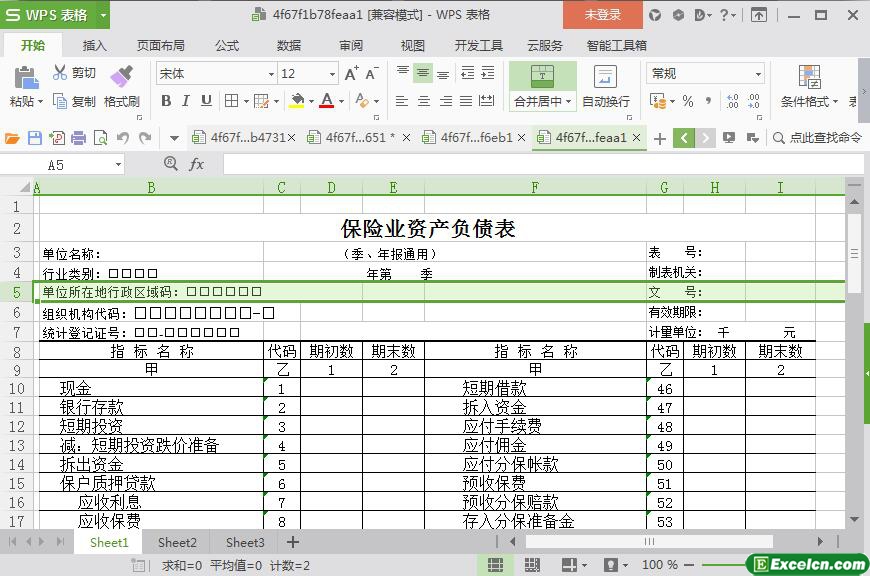The width and height of the screenshot is (870, 576).
Task: Switch to the Sheet2 worksheet tab
Action: pyautogui.click(x=177, y=542)
